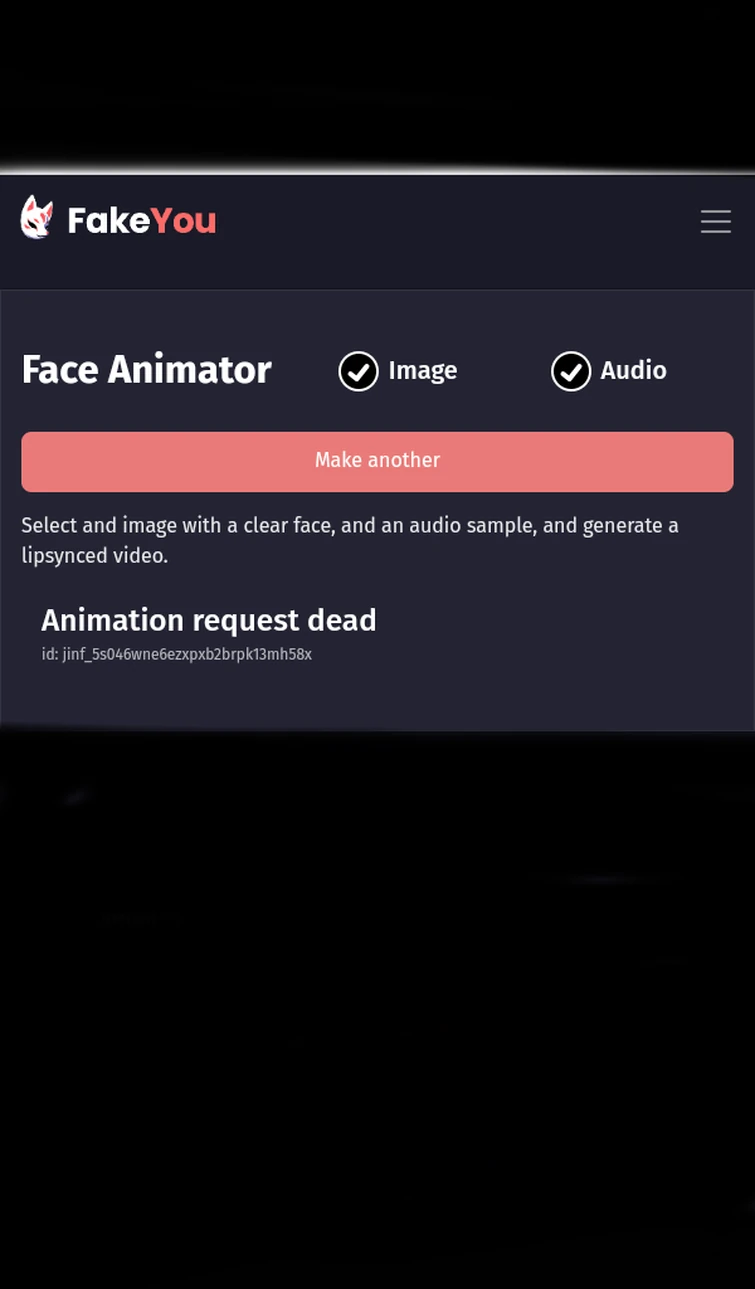Expand the navigation drawer via hamburger button

(716, 221)
